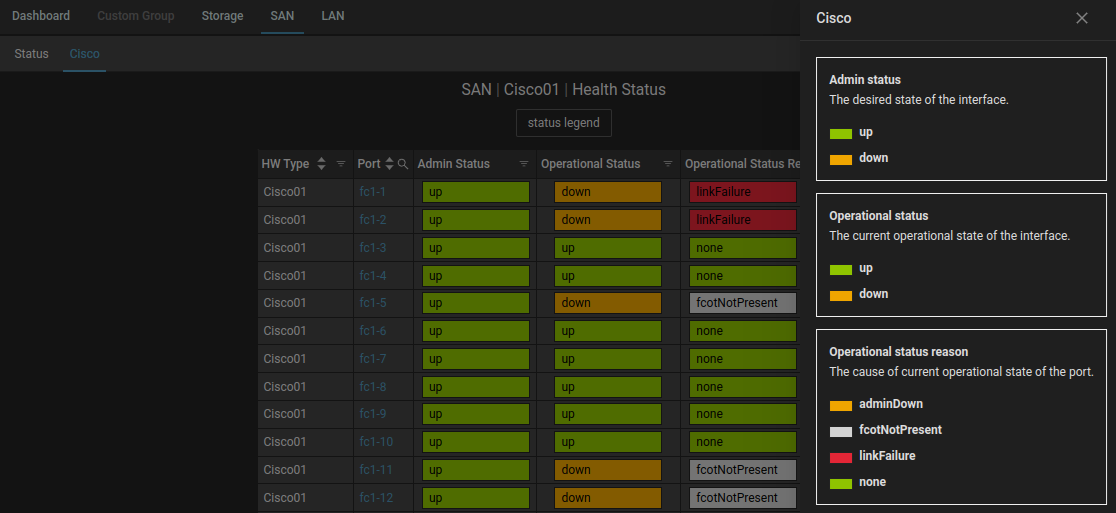Click the fc1-1 linkFailure status cell

tap(741, 192)
